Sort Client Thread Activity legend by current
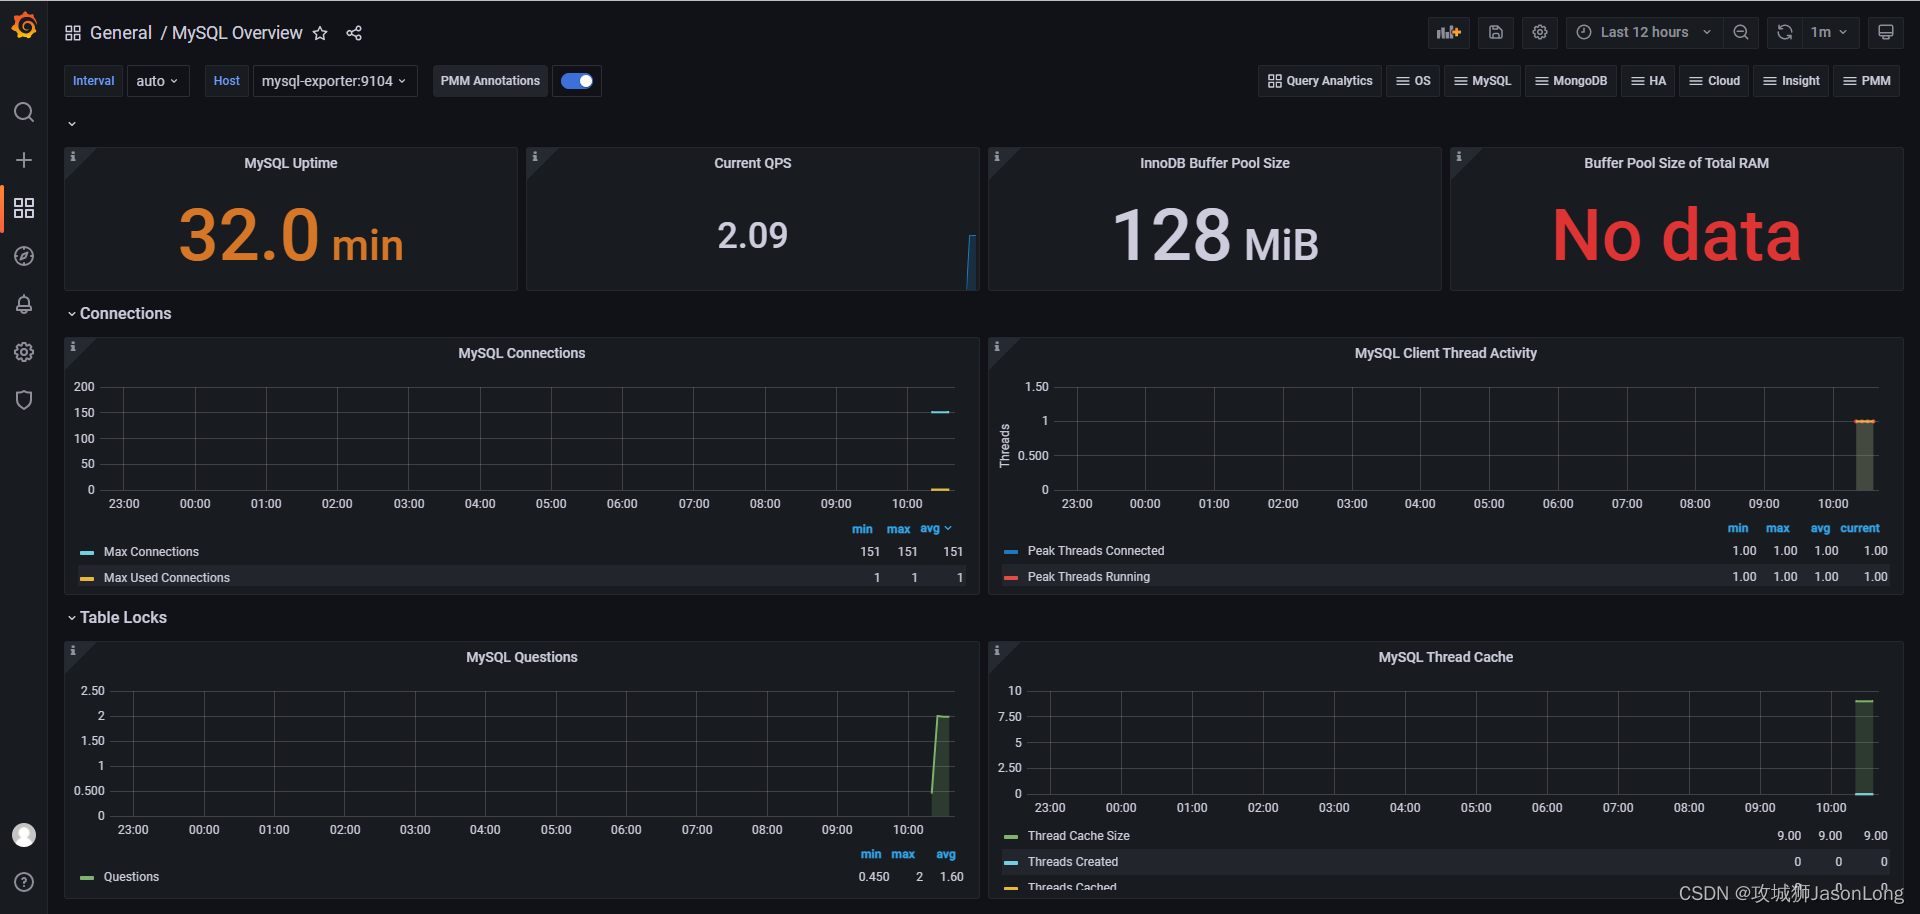Screen dimensions: 1920x914 click(x=1859, y=528)
